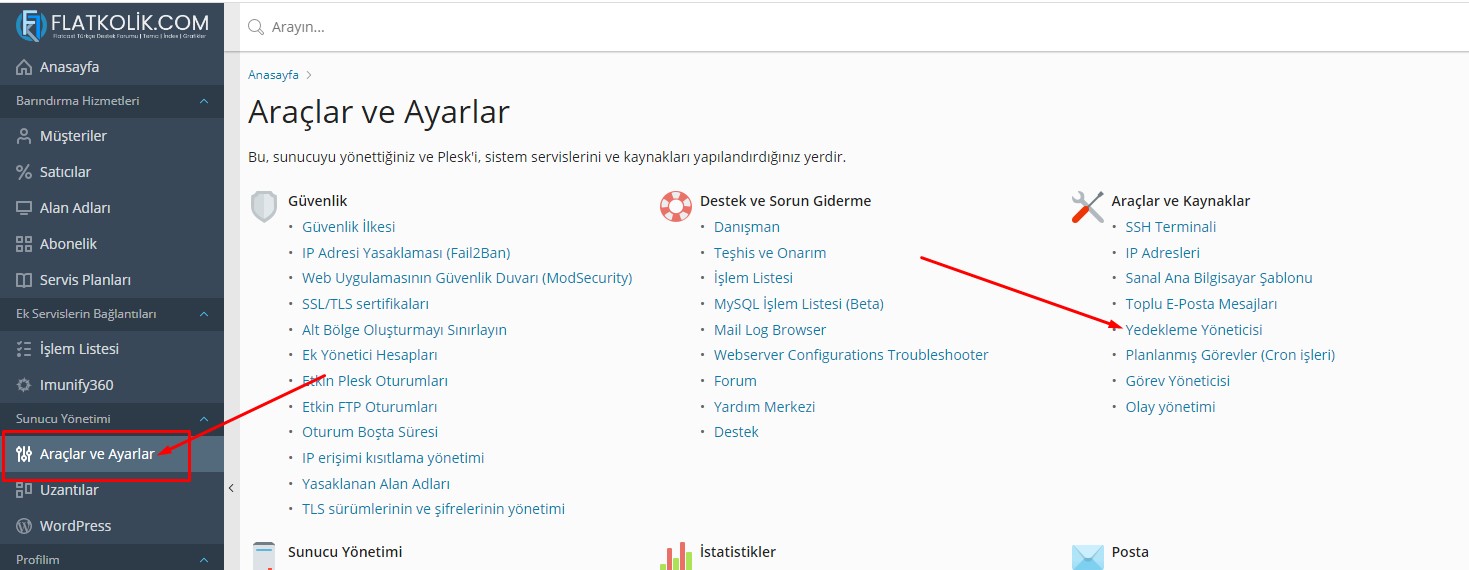Open Oturum Boşta Süresi link
This screenshot has width=1469, height=570.
370,432
